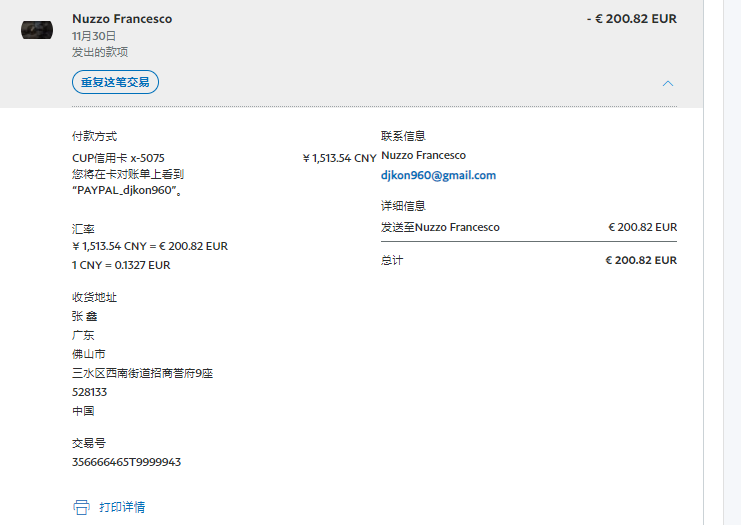Click the contact name under 联系信息

coord(423,156)
